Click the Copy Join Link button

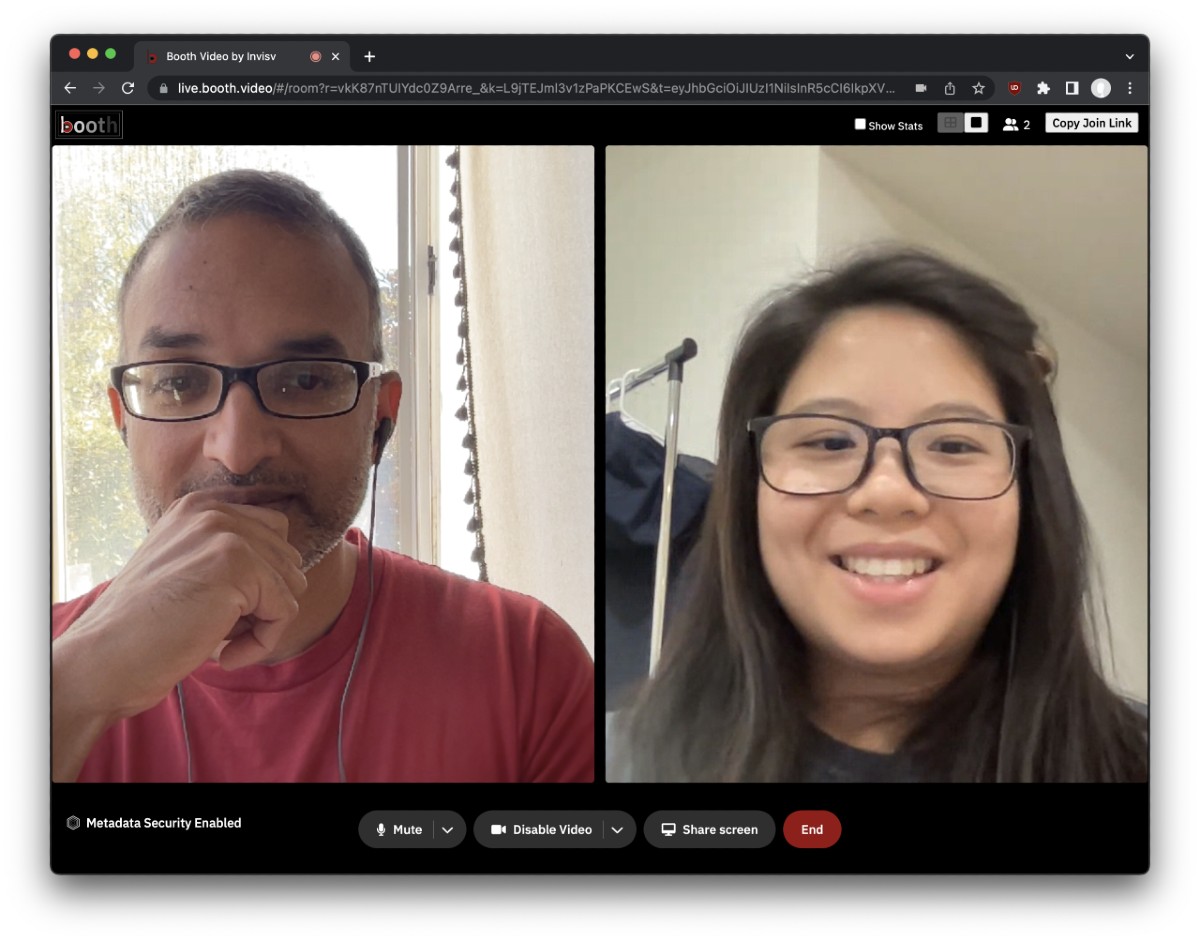(1091, 123)
